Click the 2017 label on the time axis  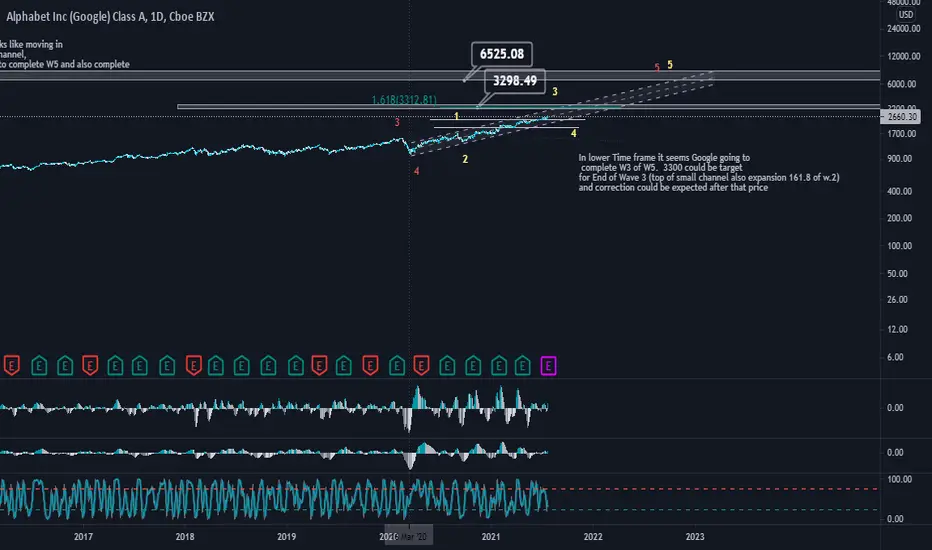click(x=83, y=536)
